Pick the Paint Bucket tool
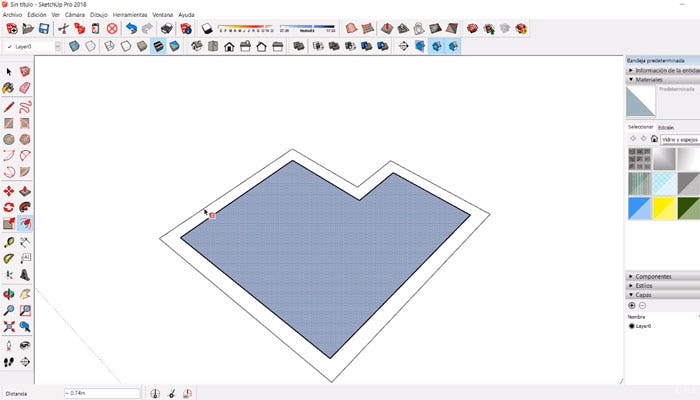700x400 pixels. tap(9, 88)
